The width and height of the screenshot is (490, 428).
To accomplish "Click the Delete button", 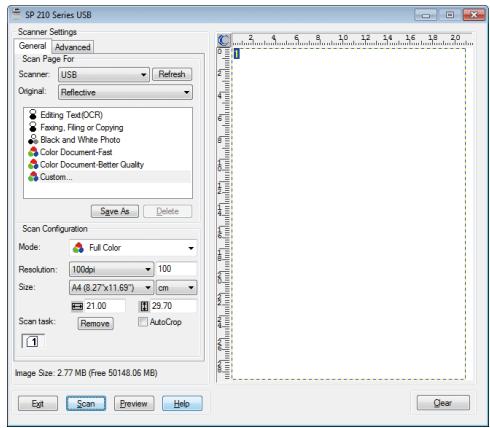I will pos(167,211).
